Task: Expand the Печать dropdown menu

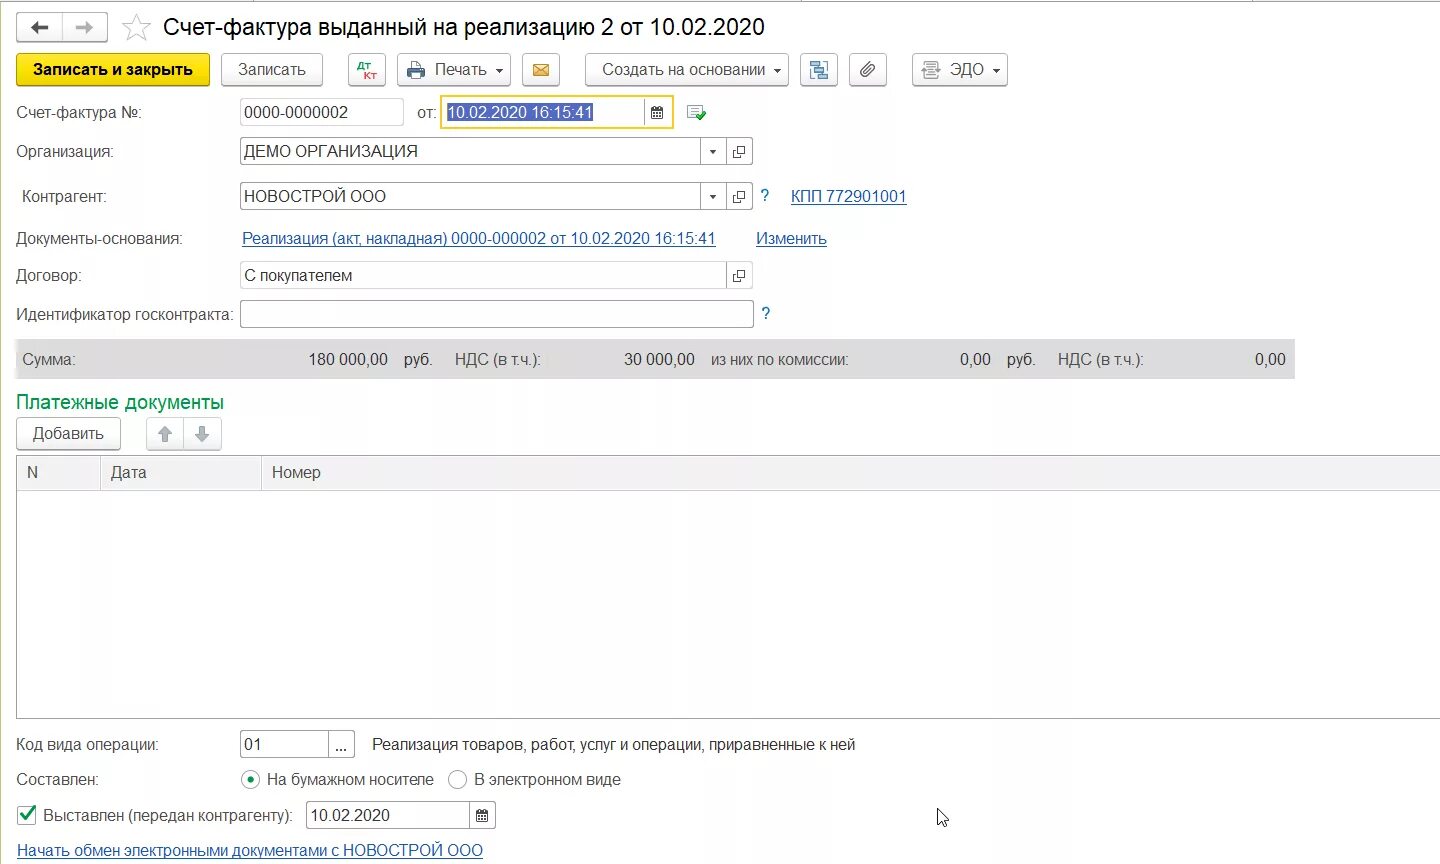Action: pyautogui.click(x=454, y=70)
